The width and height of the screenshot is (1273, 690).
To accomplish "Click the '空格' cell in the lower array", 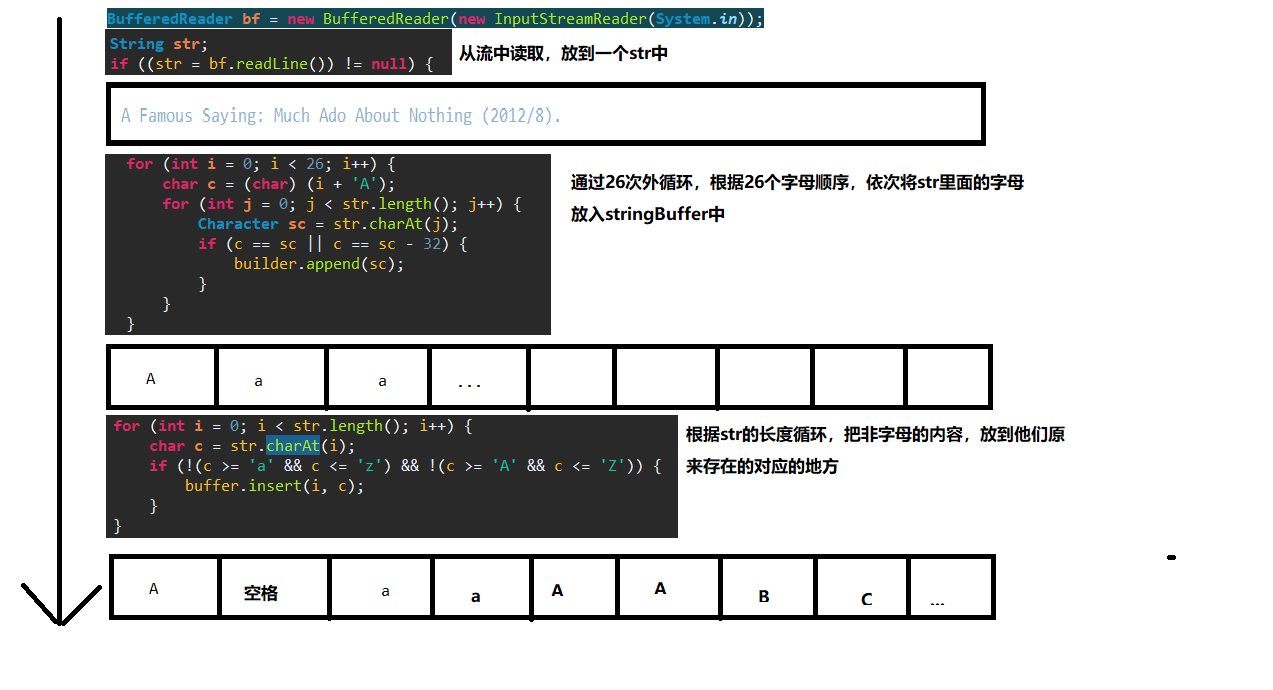I will [x=273, y=587].
